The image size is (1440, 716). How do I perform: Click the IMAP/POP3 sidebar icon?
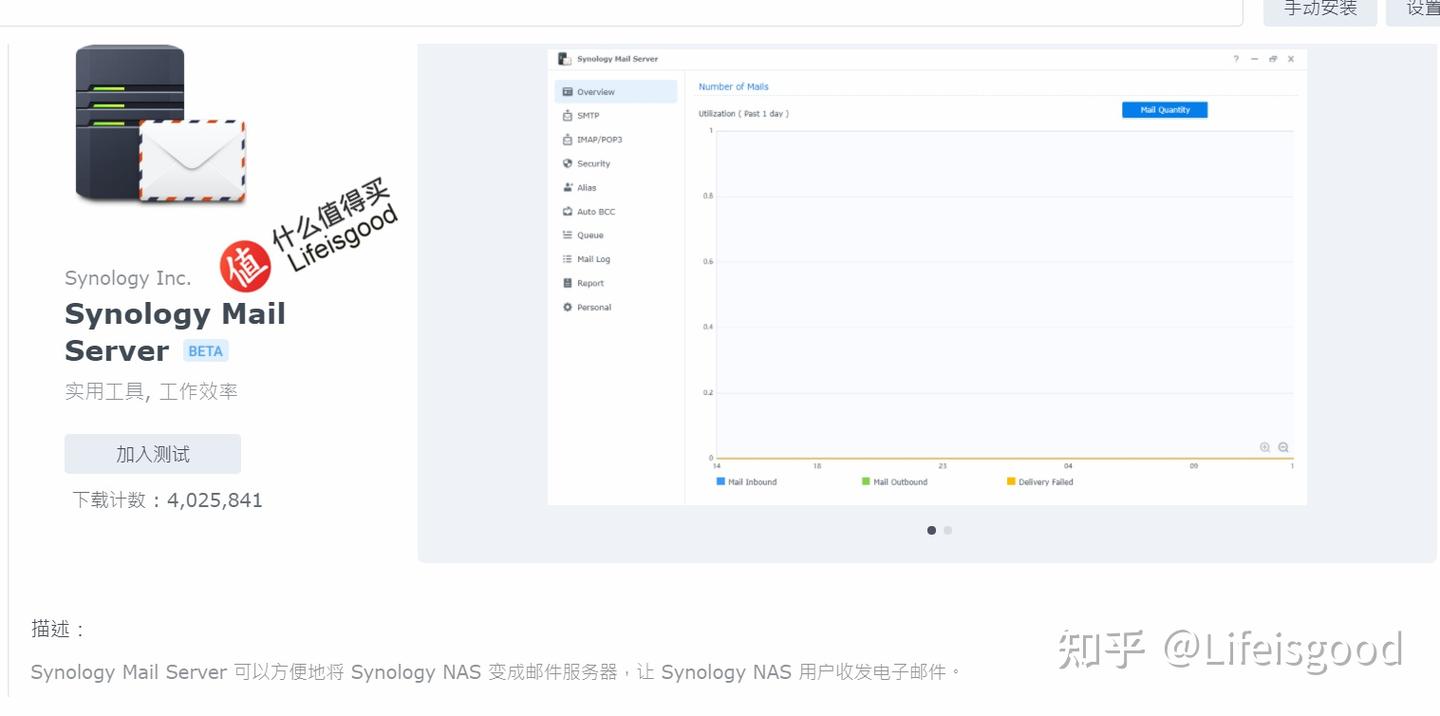[x=567, y=140]
